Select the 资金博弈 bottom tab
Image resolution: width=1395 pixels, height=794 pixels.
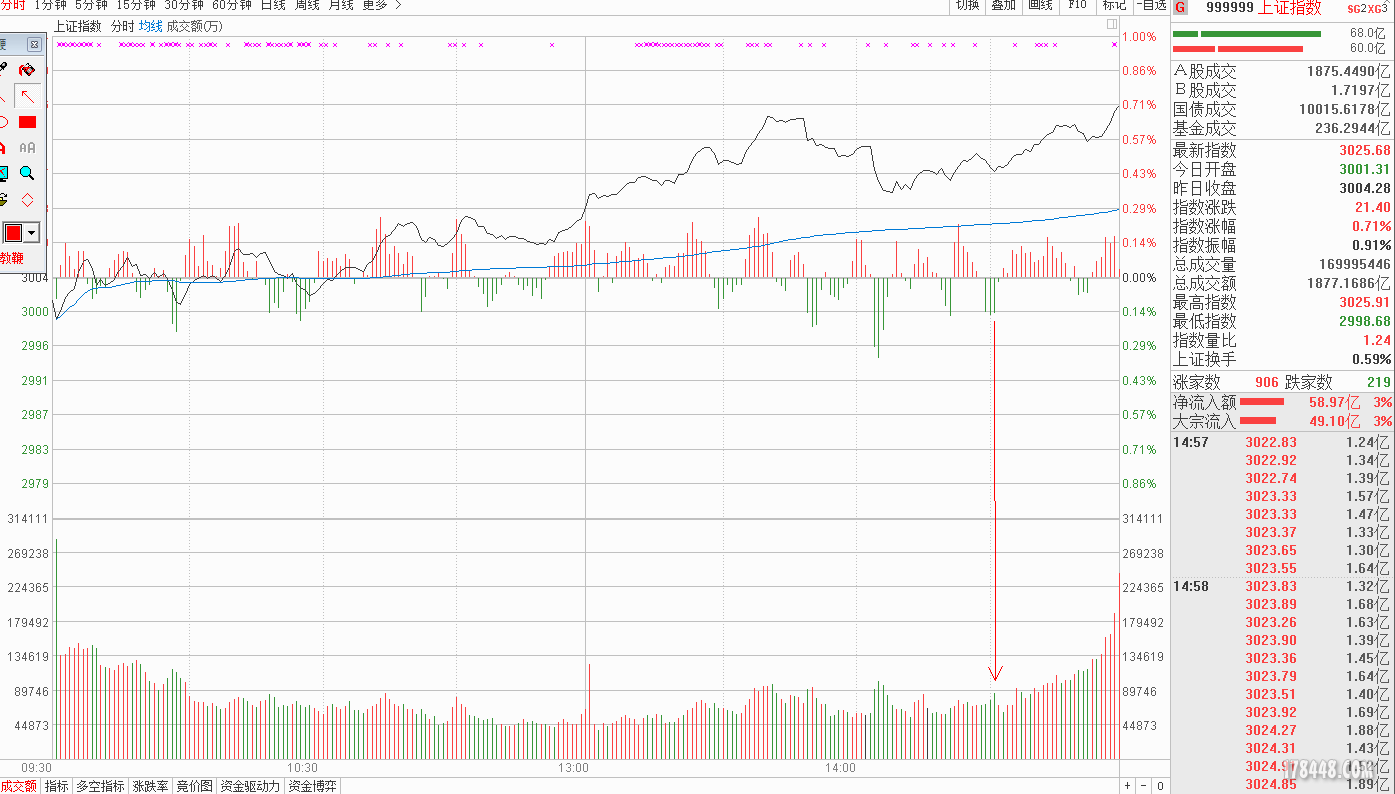click(x=312, y=786)
